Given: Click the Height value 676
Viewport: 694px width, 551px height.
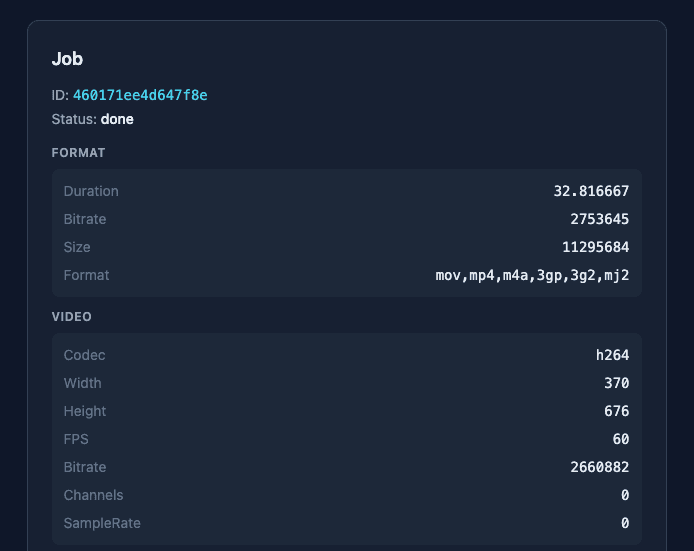Looking at the screenshot, I should (616, 411).
